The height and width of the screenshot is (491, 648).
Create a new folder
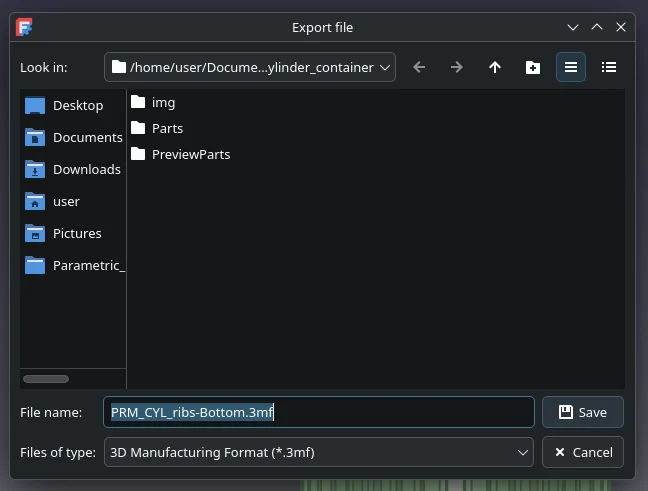(x=533, y=67)
